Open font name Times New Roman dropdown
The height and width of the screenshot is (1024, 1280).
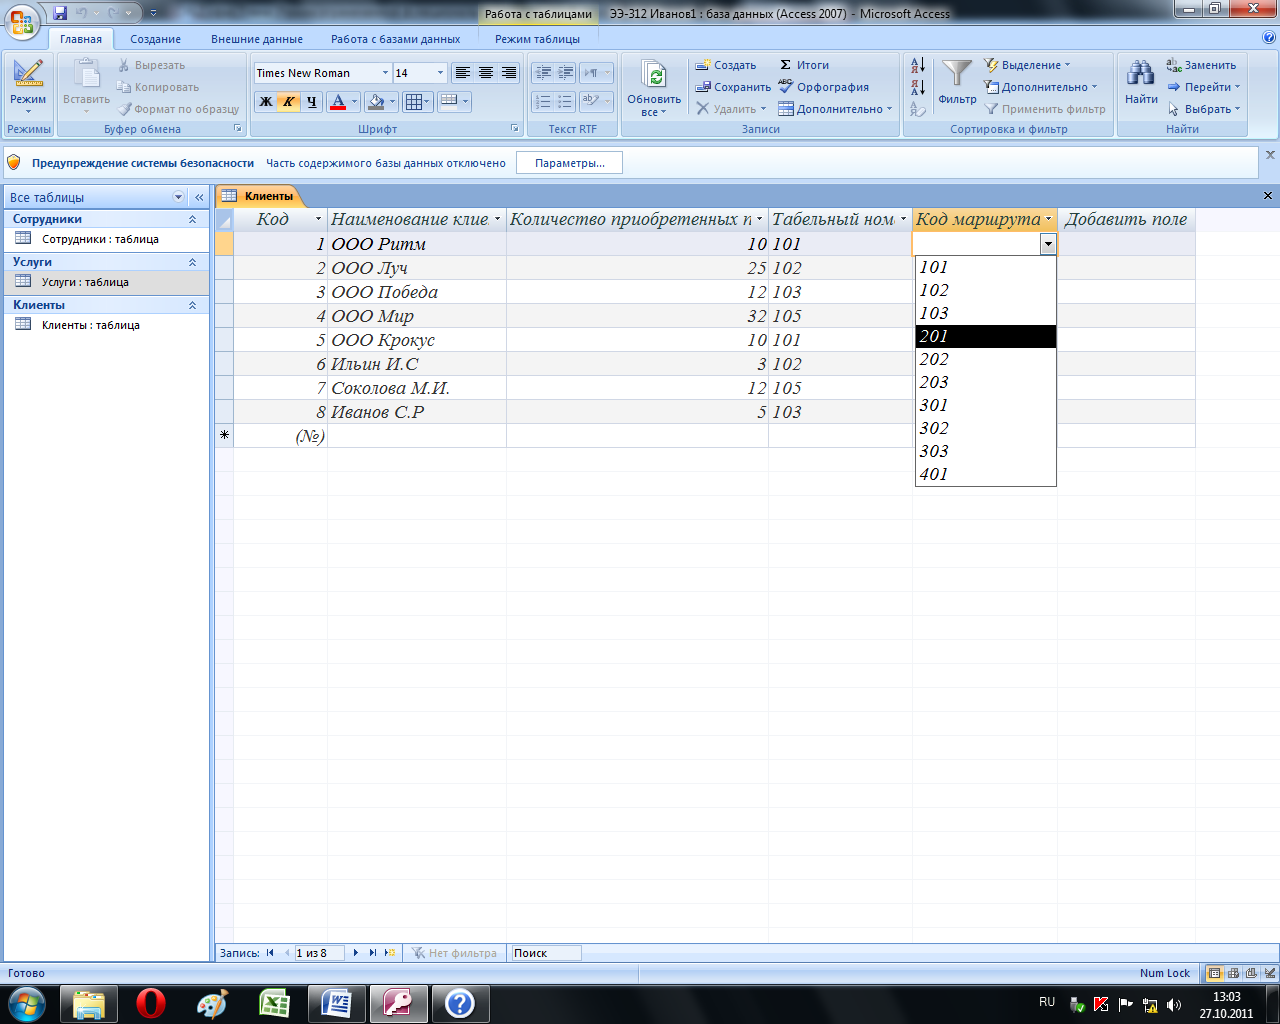(x=385, y=73)
